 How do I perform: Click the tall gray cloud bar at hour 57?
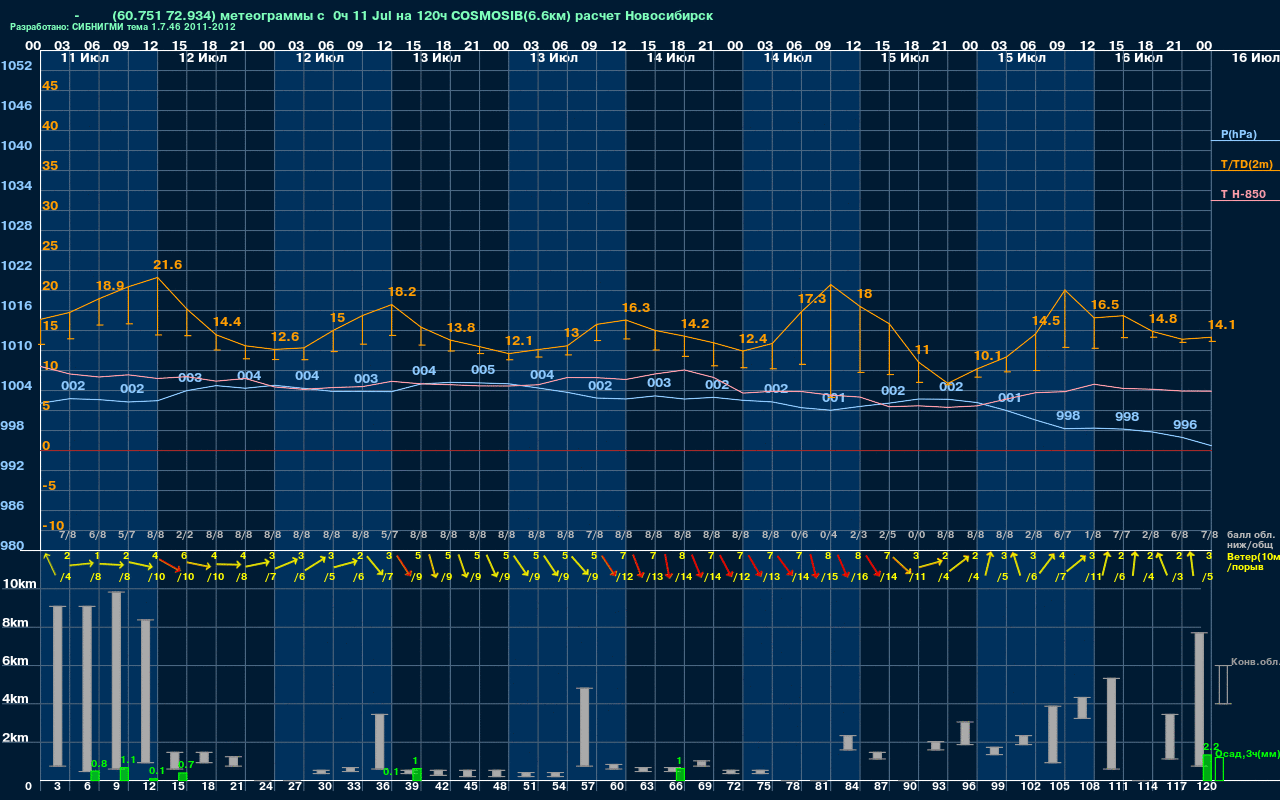(585, 728)
